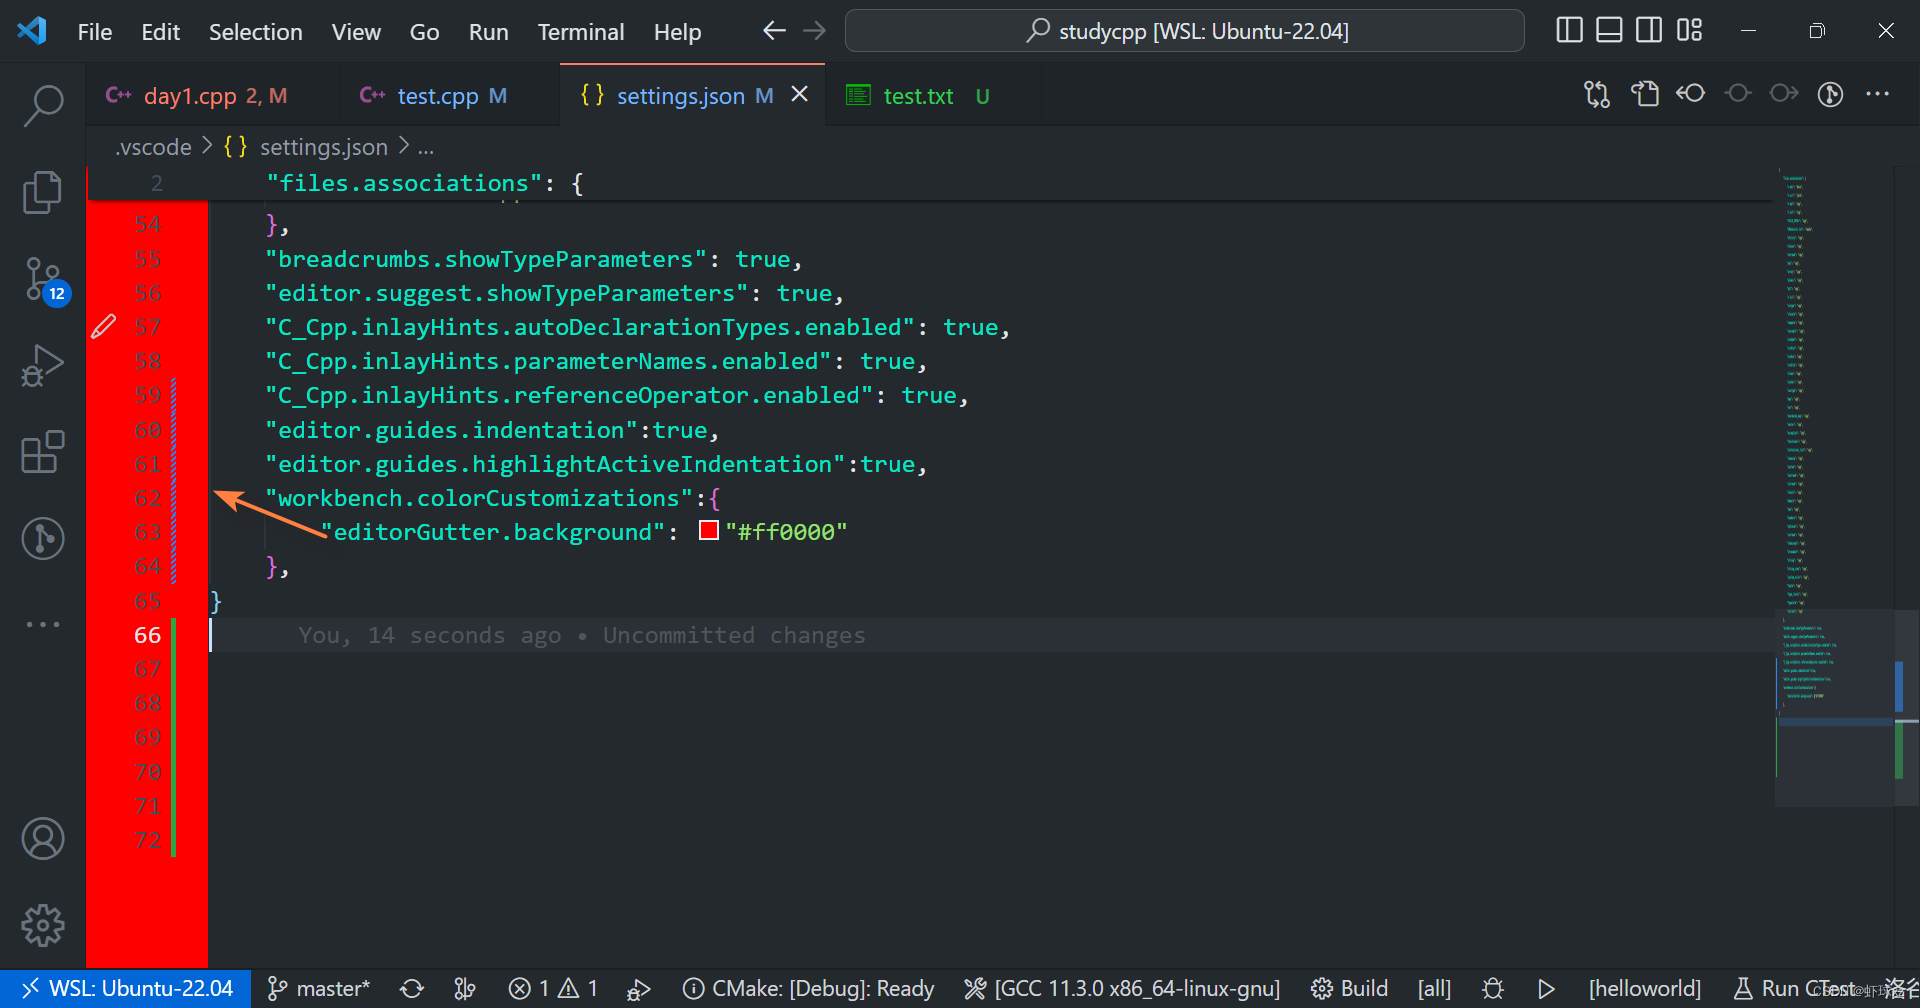Open the Edit menu
Viewport: 1920px width, 1008px height.
pyautogui.click(x=160, y=32)
